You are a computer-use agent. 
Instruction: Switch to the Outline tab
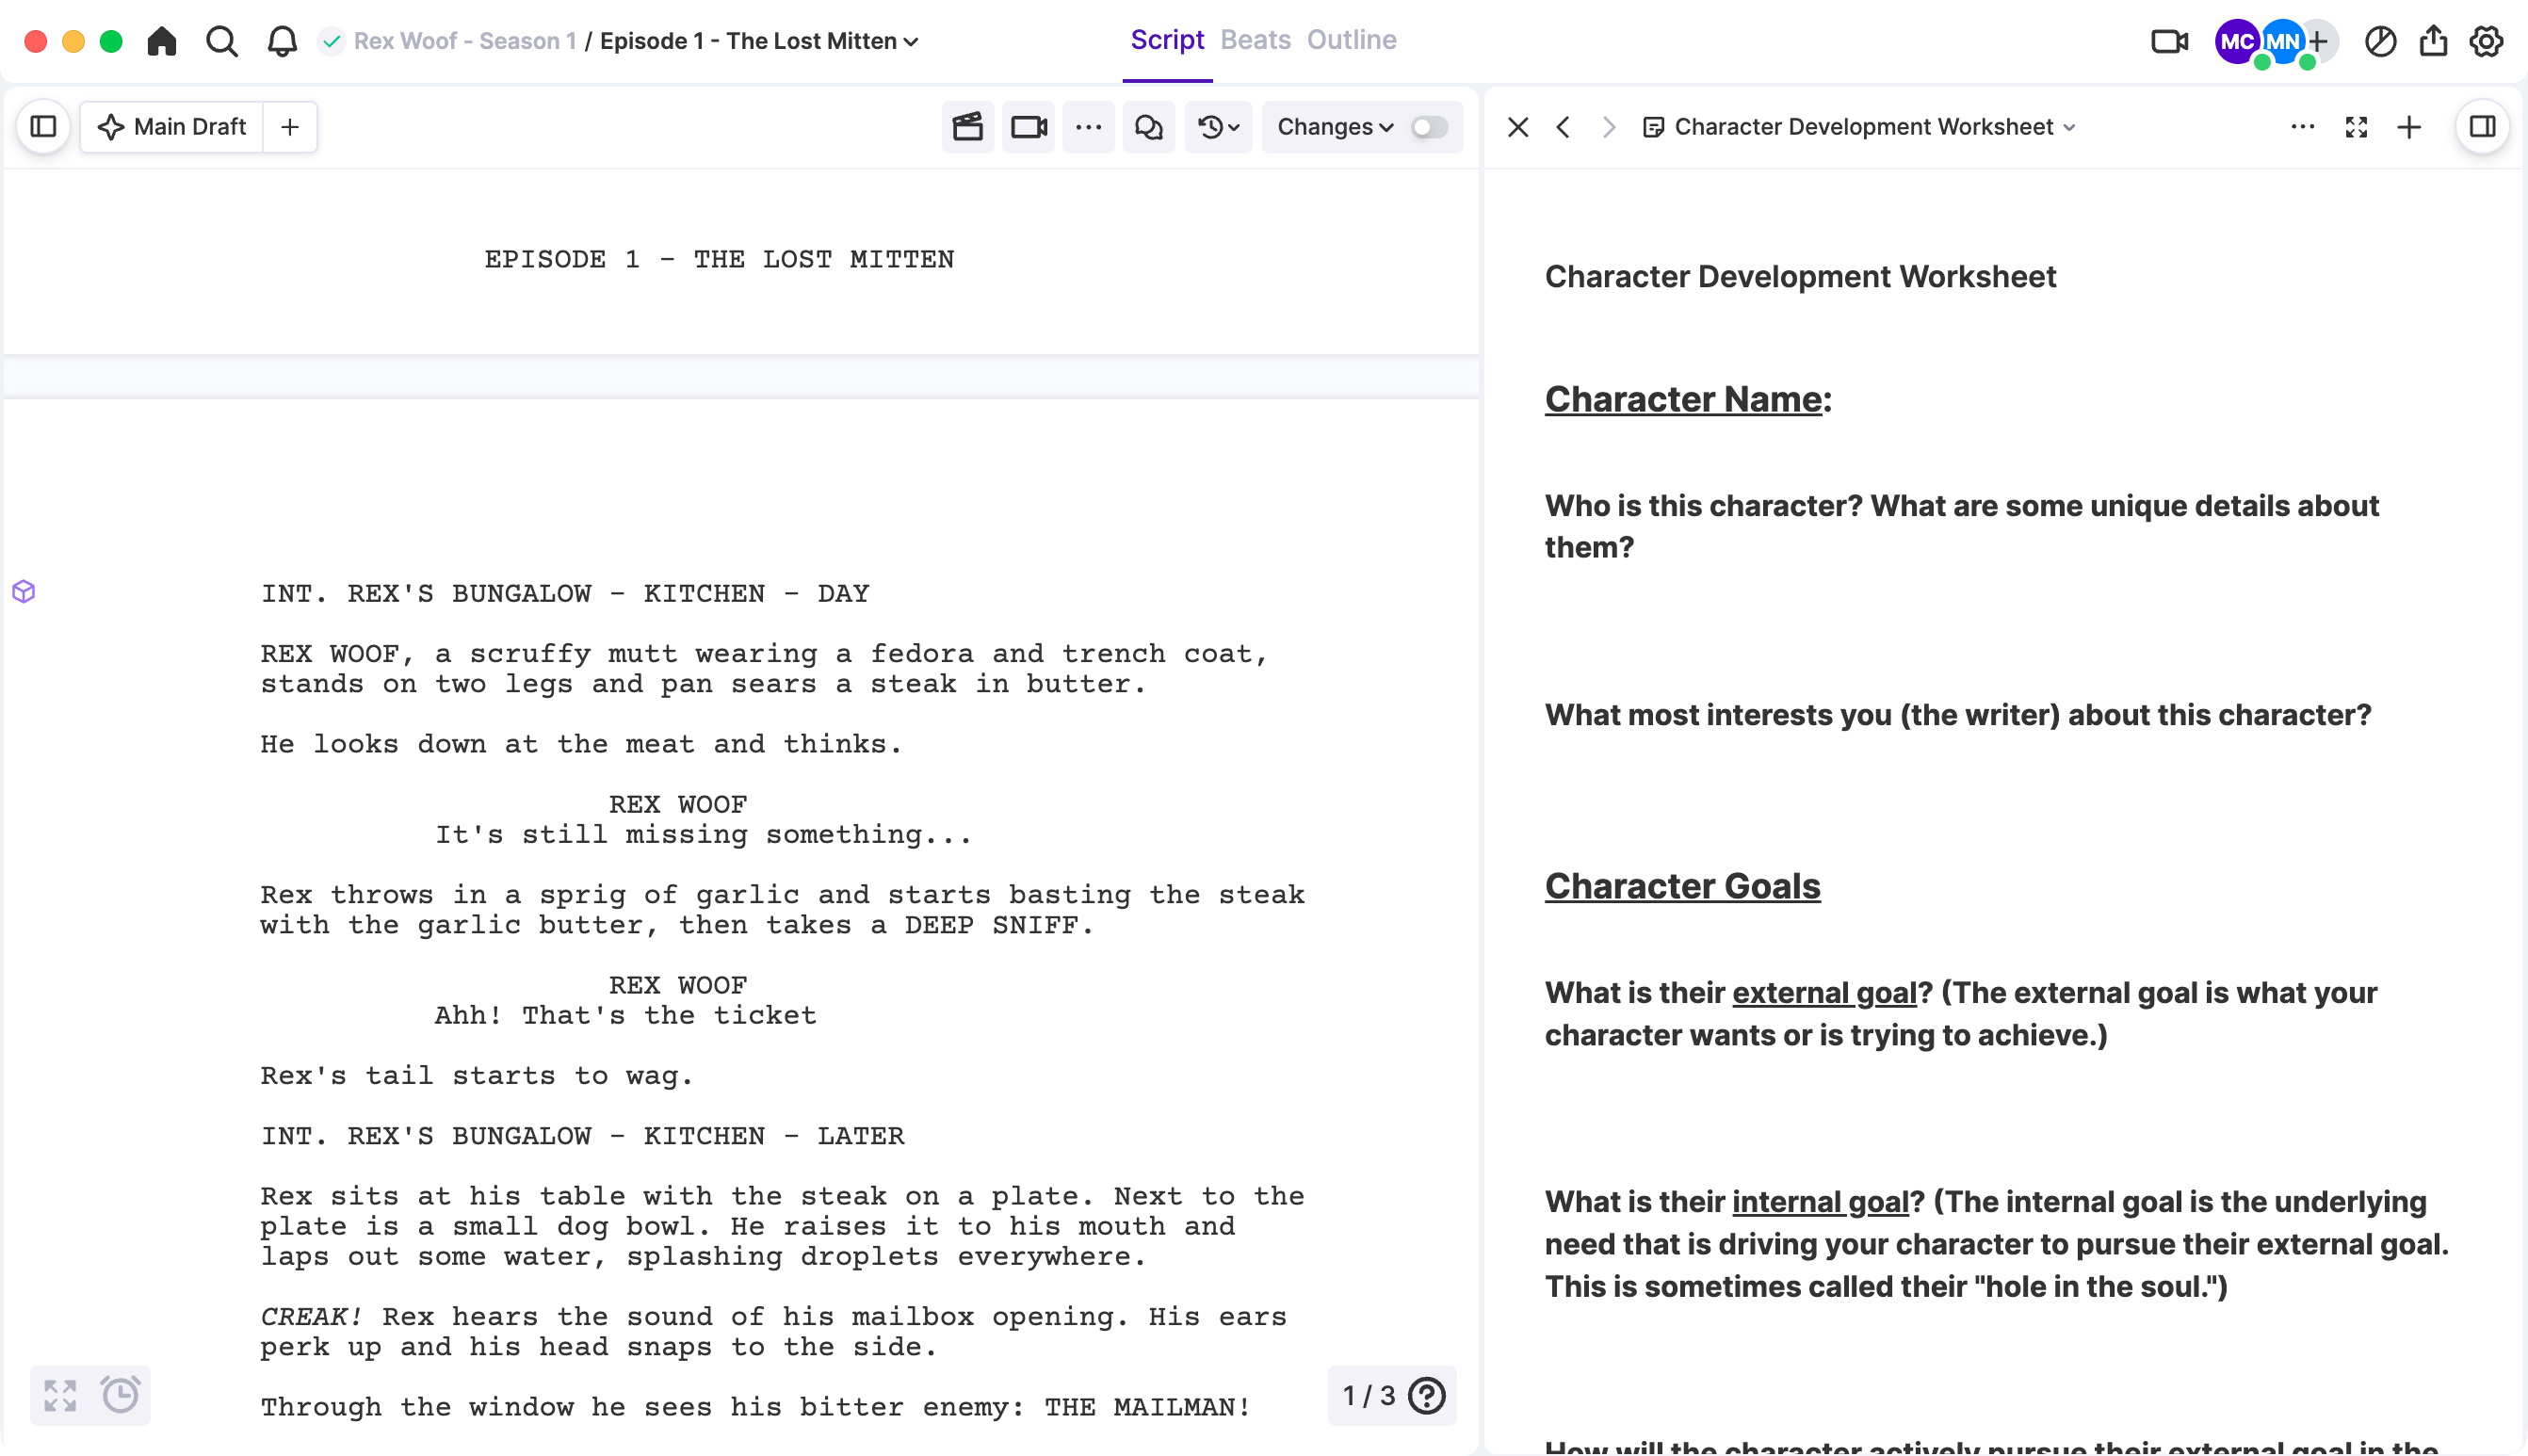click(x=1351, y=40)
